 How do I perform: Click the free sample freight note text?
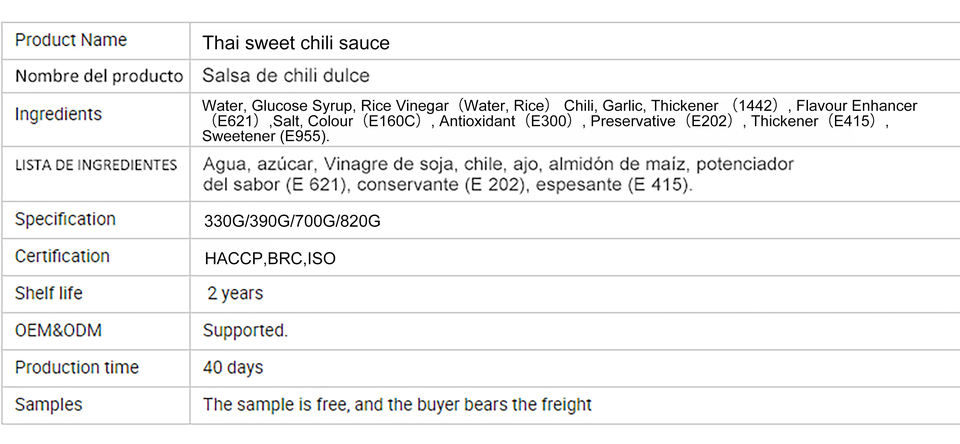pos(397,405)
